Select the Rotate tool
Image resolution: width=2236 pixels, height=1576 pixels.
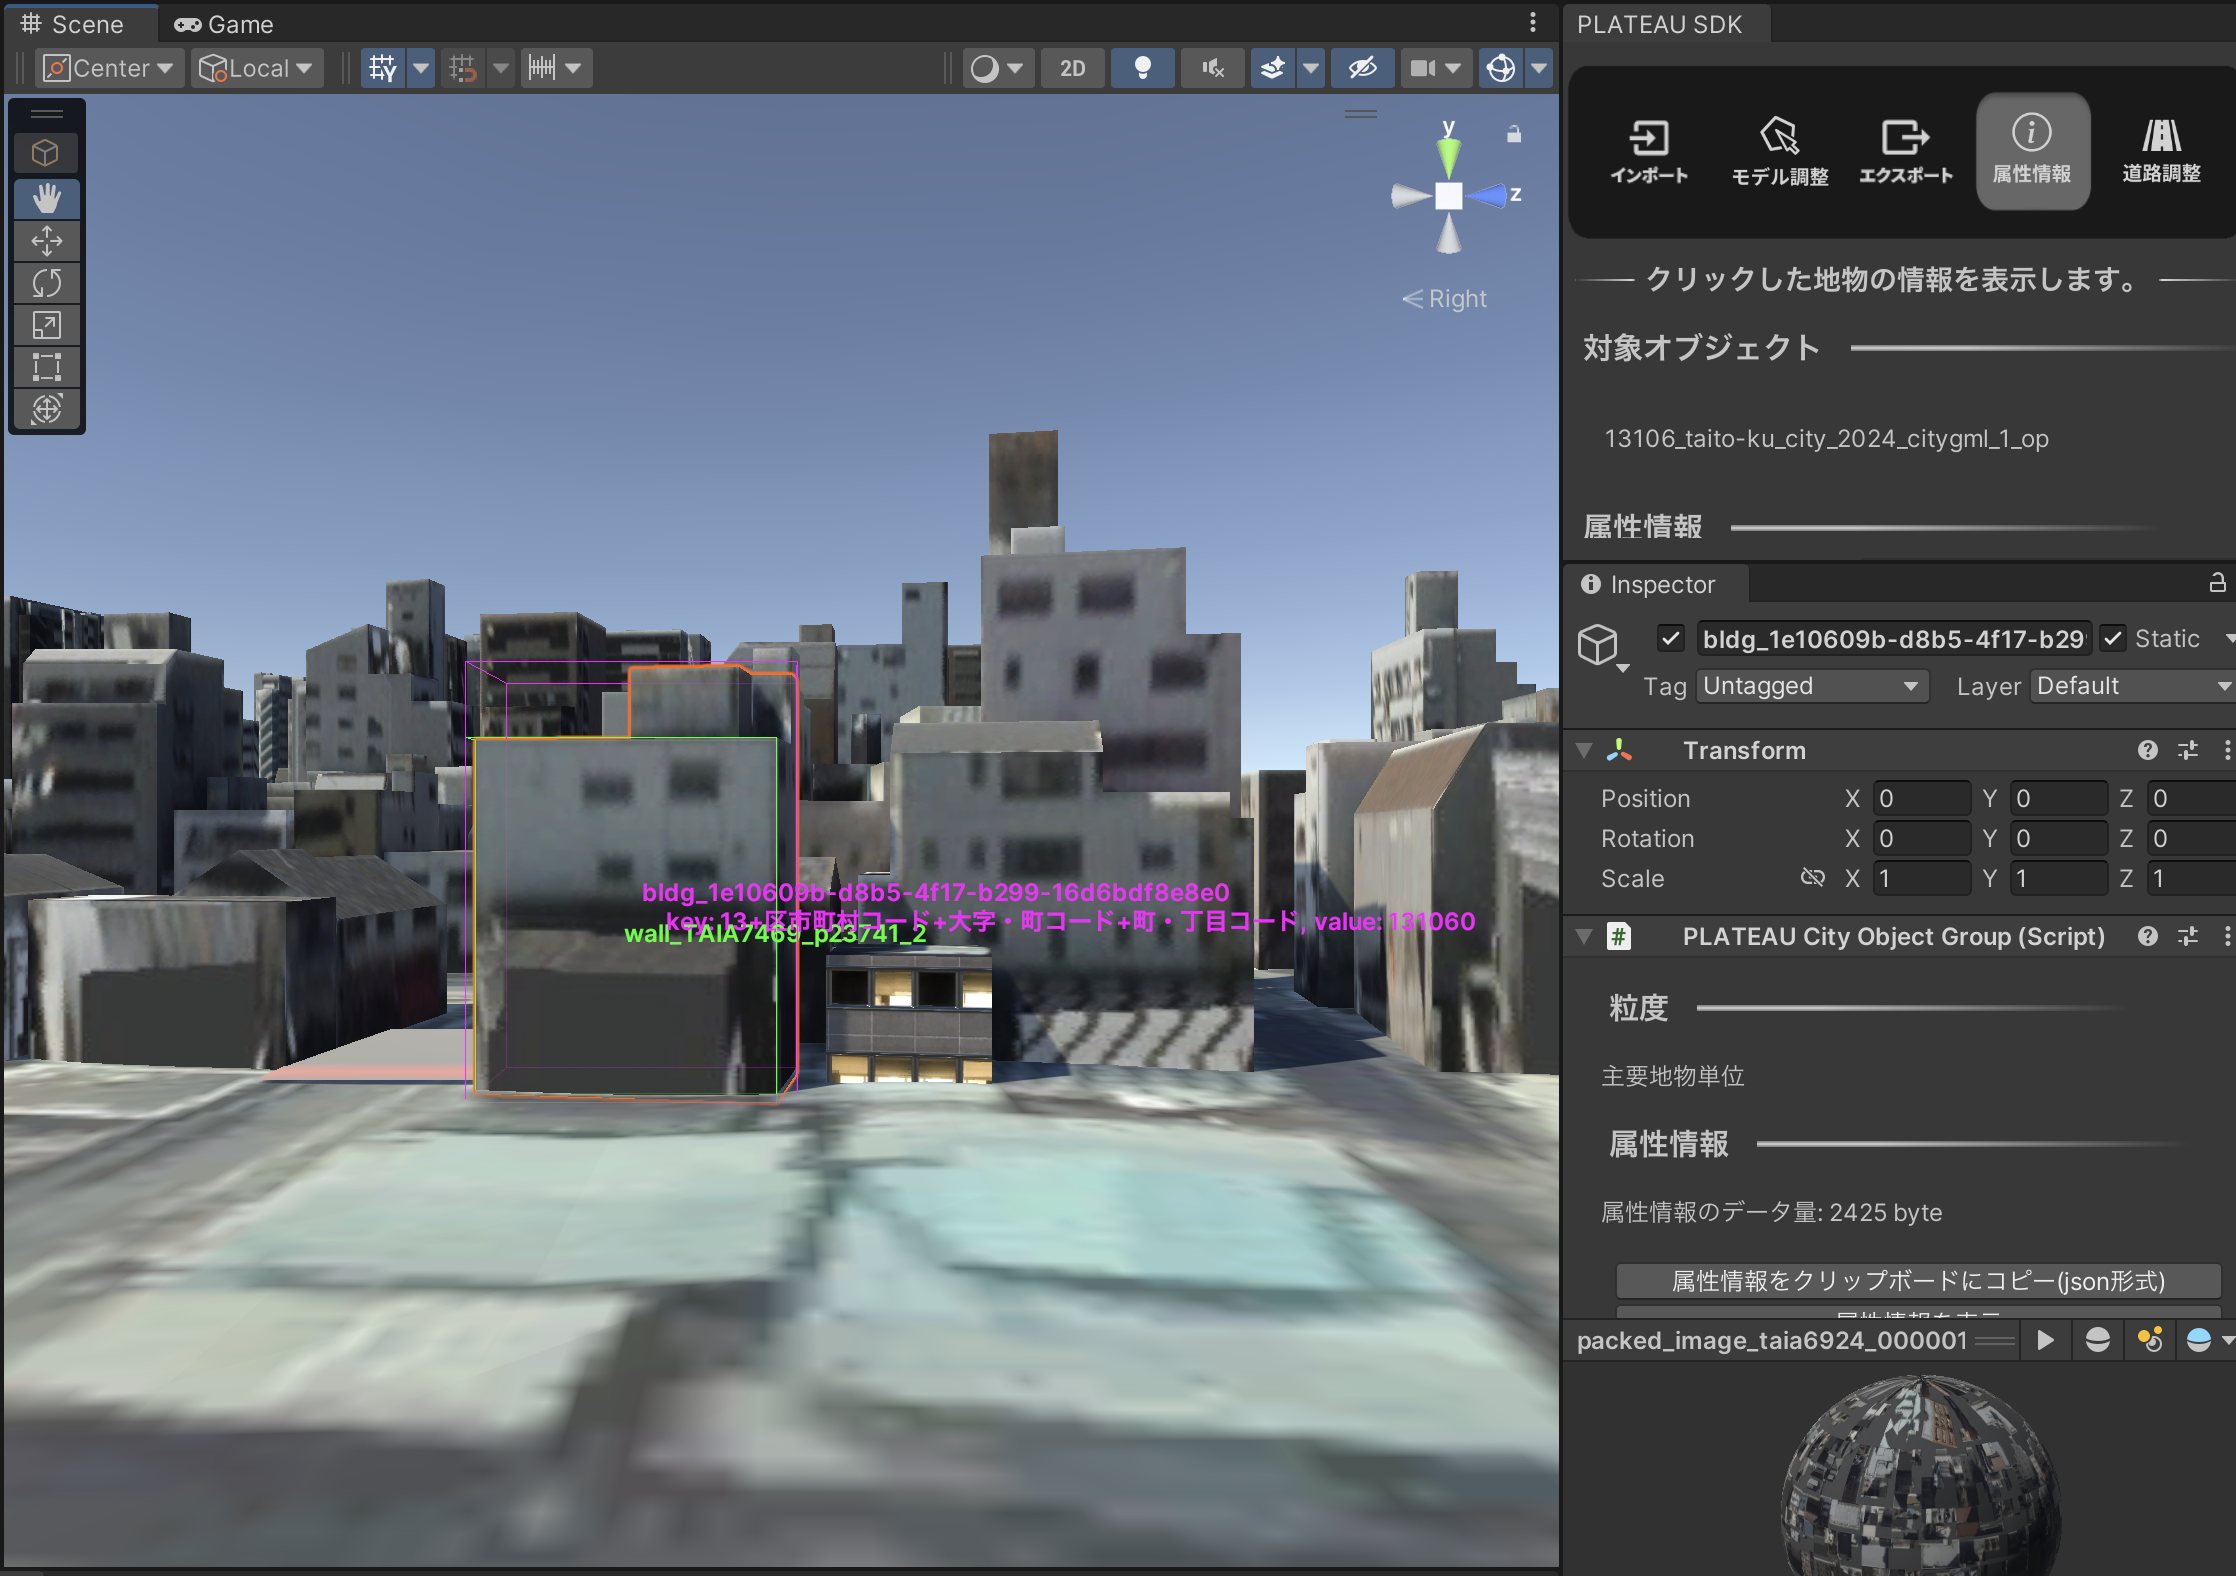pyautogui.click(x=46, y=282)
